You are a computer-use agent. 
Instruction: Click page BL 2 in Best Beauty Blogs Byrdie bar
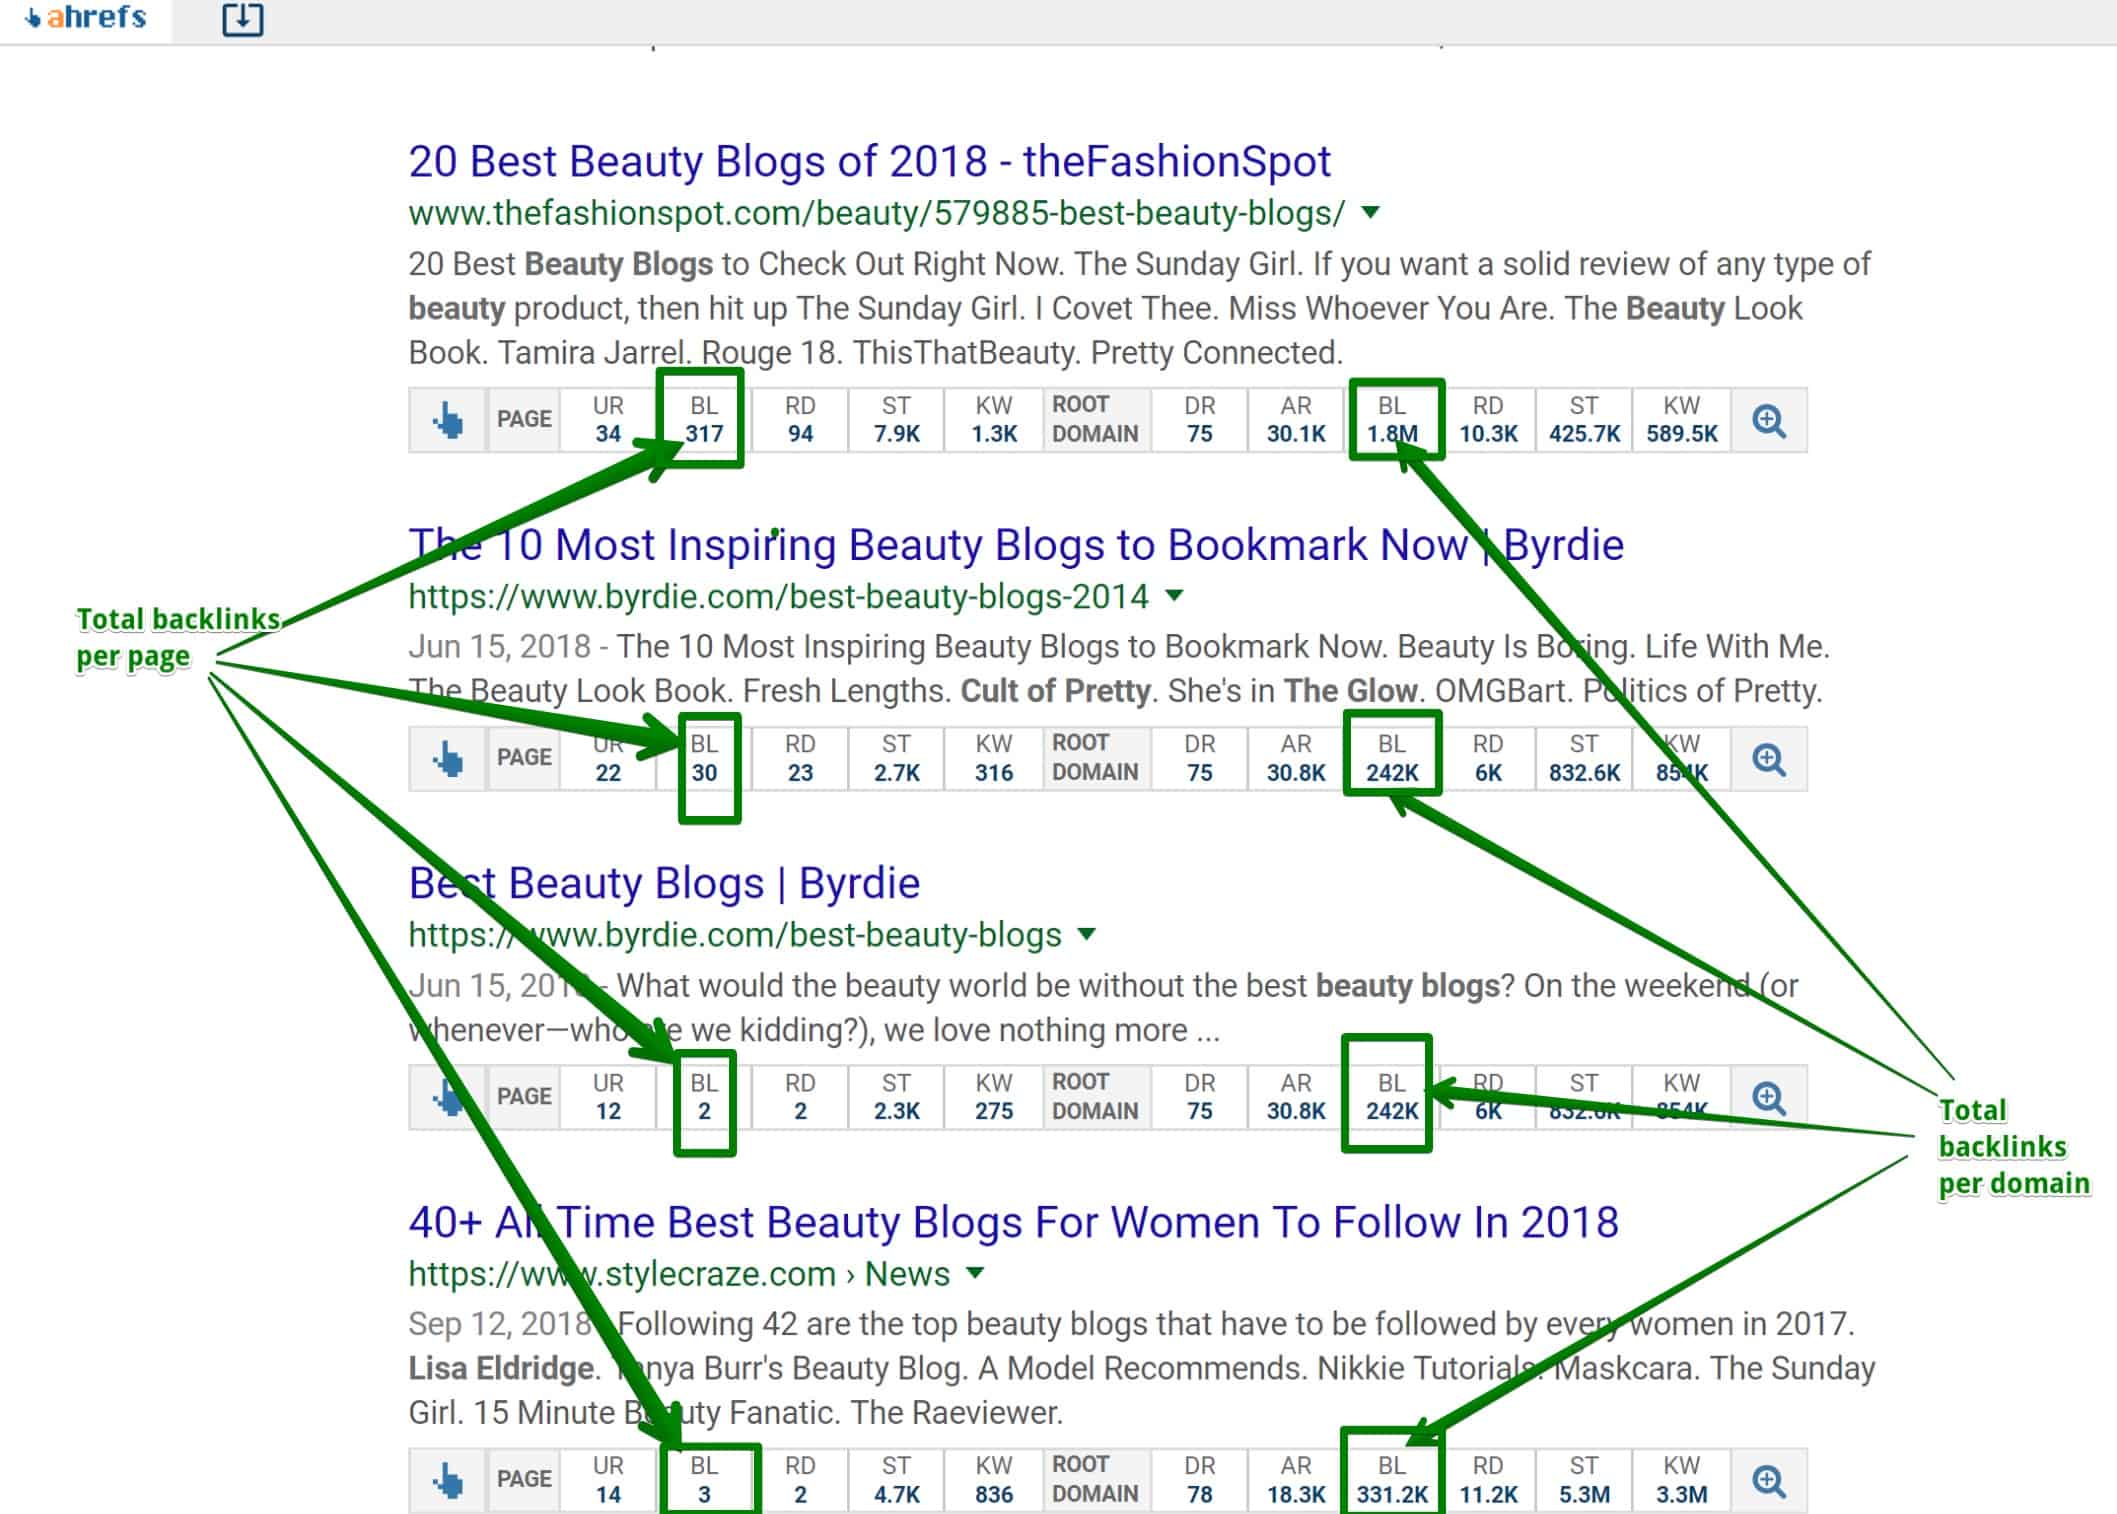[x=704, y=1097]
